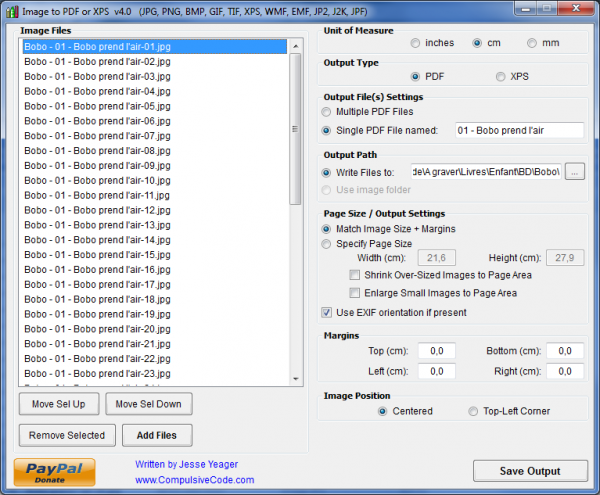
Task: Open the www.CompulsiveCode.com link
Action: click(x=194, y=480)
